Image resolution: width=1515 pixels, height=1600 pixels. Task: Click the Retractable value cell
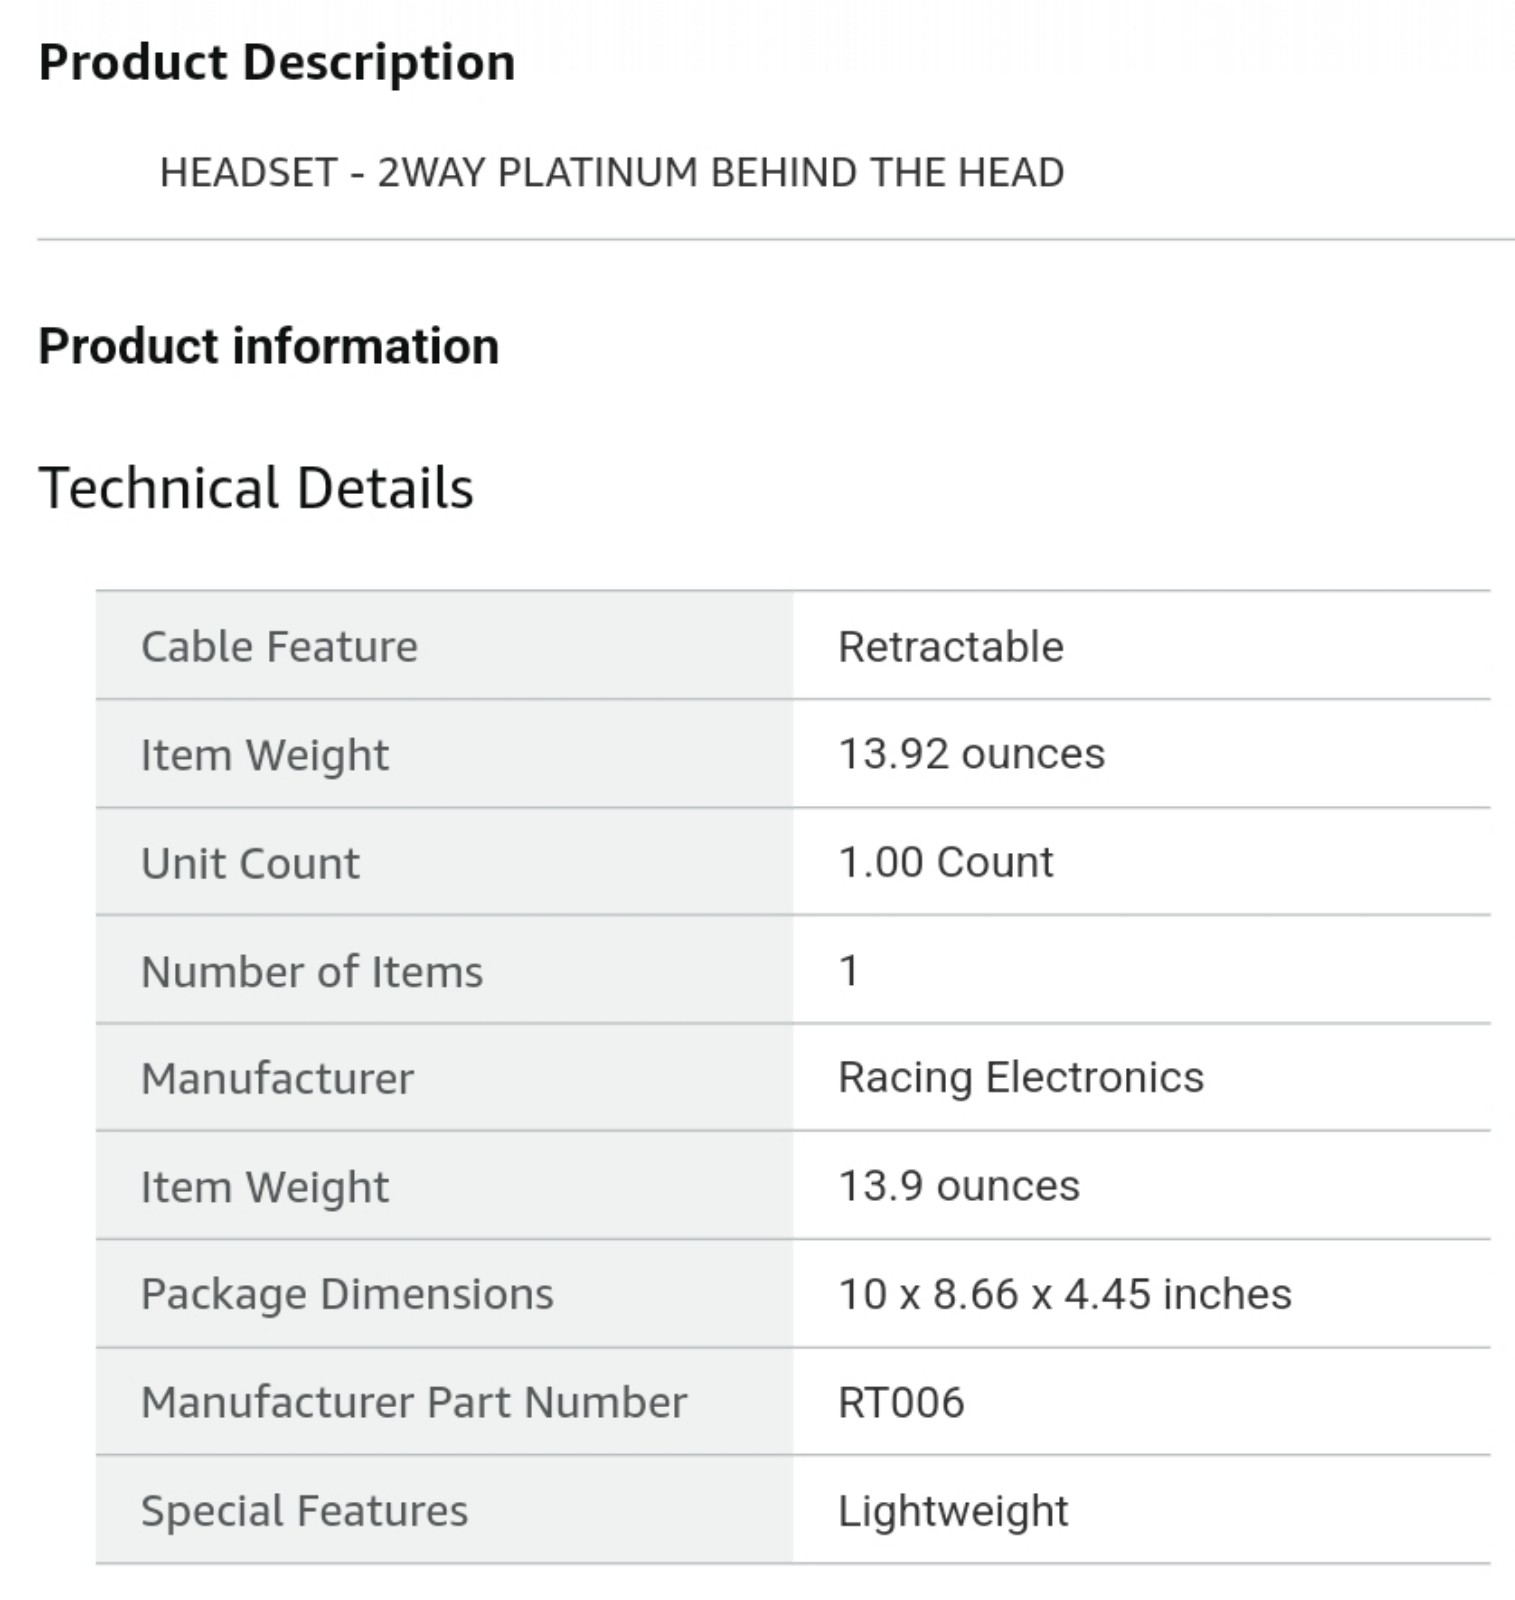[1141, 645]
